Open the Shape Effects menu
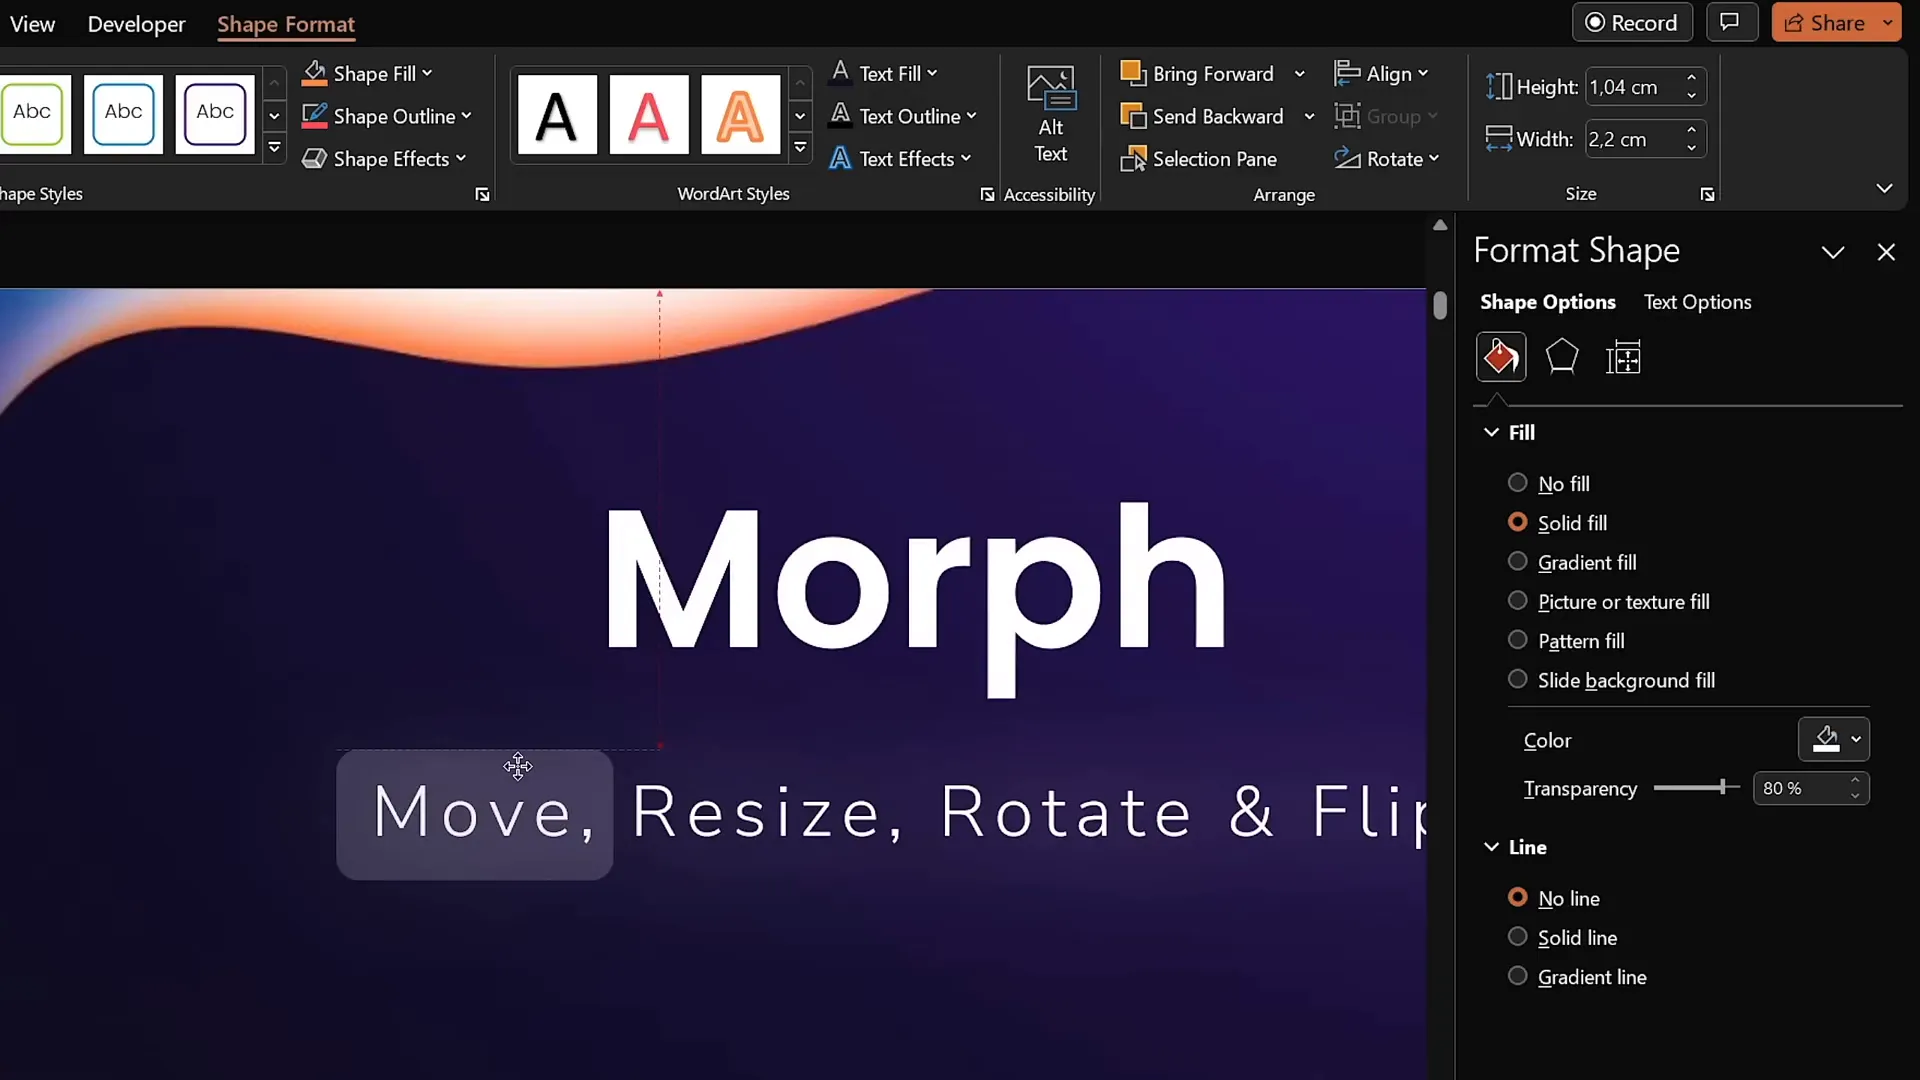The width and height of the screenshot is (1920, 1080). coord(384,159)
